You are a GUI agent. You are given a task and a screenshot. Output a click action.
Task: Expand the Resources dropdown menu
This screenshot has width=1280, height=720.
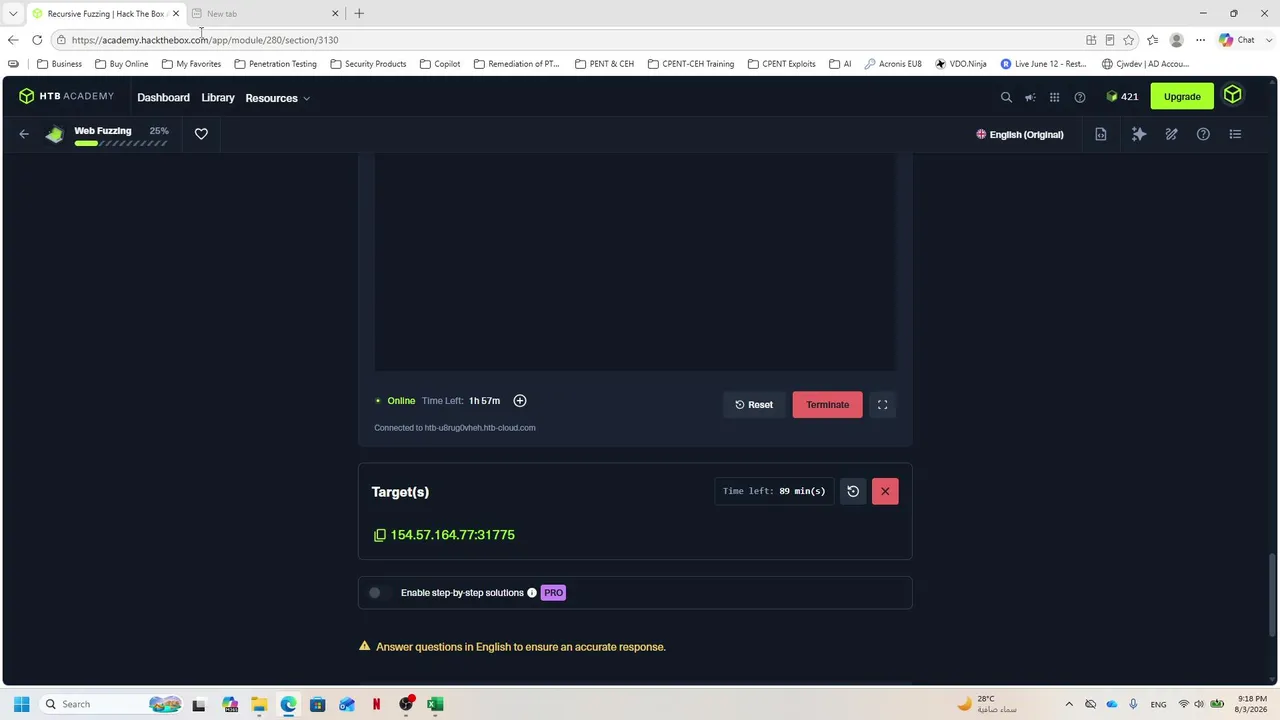point(277,98)
